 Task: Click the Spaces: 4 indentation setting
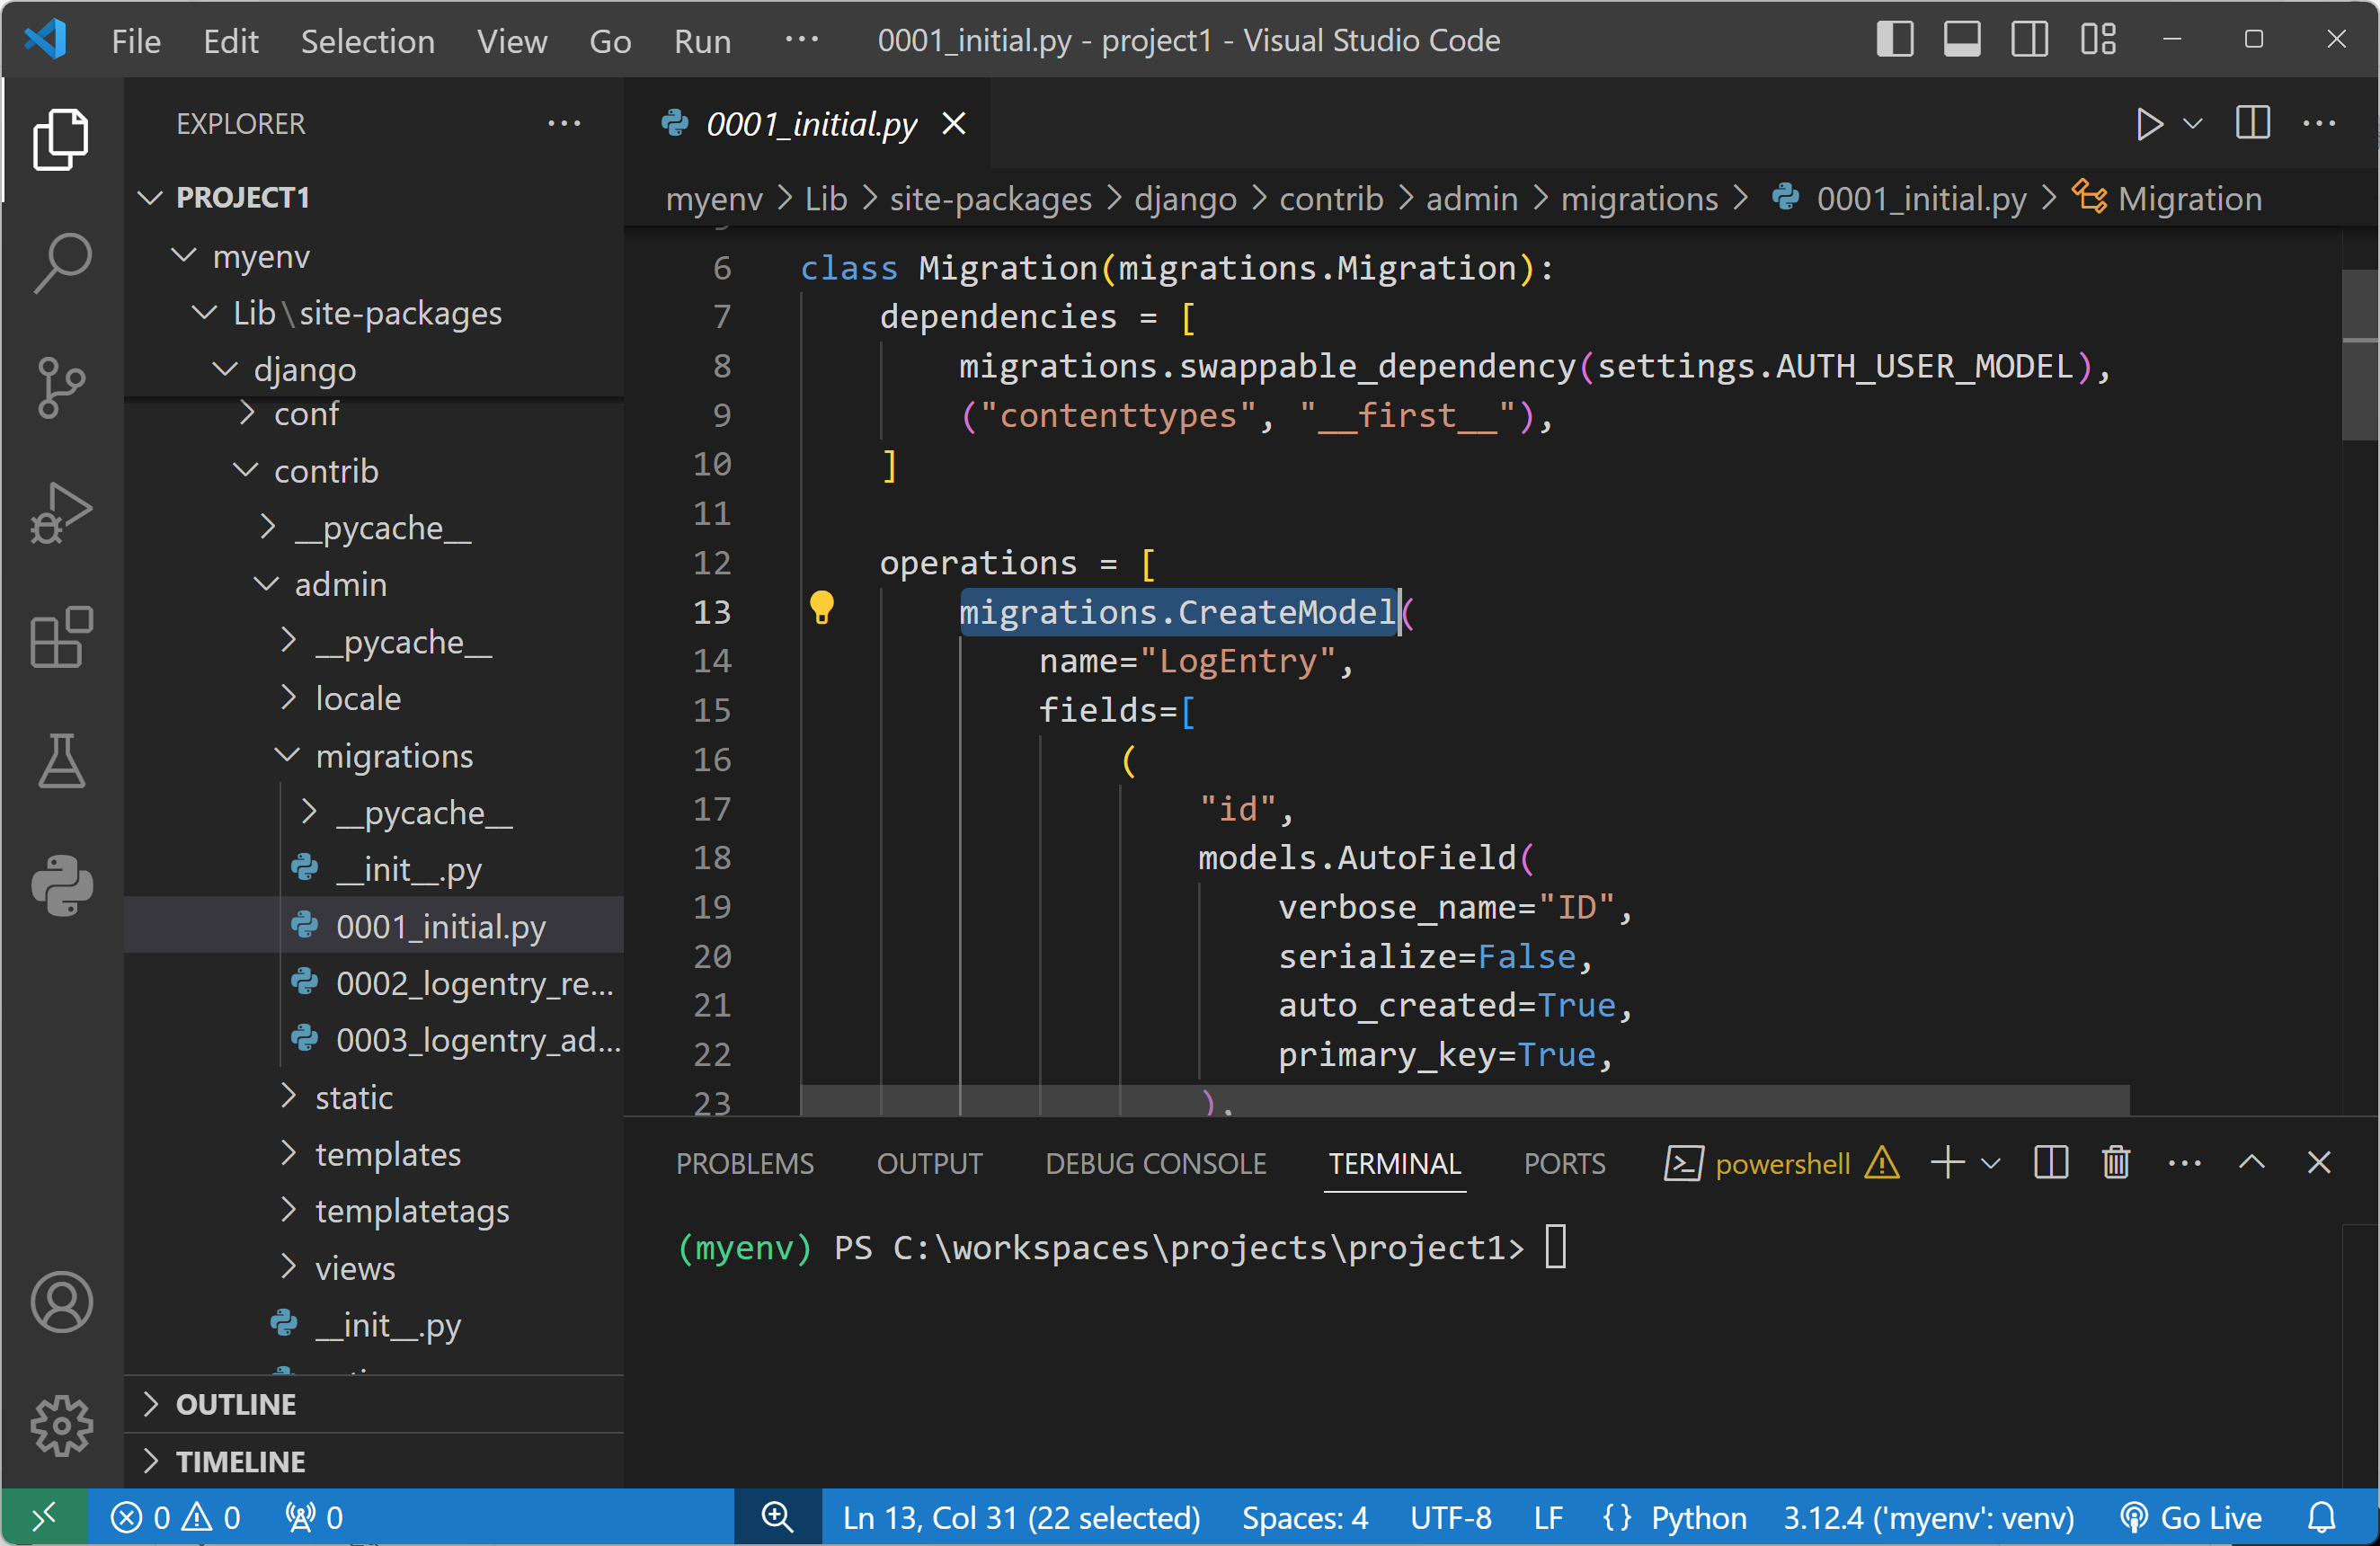1304,1518
